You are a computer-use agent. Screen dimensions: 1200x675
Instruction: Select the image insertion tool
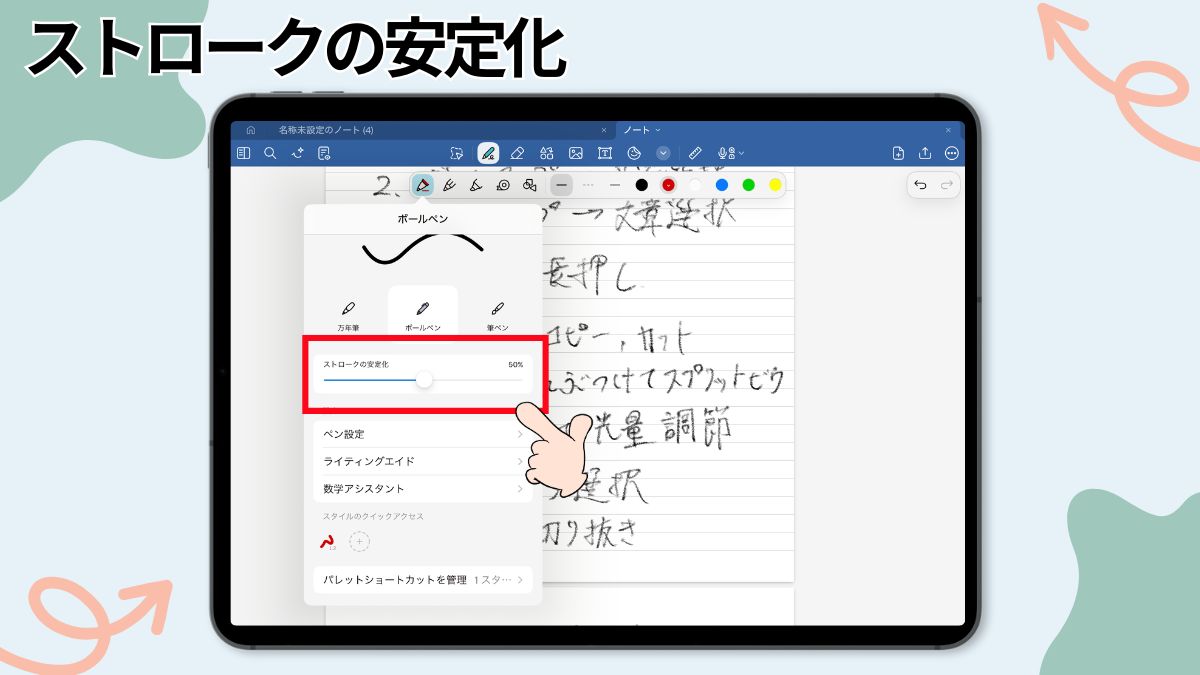(577, 152)
